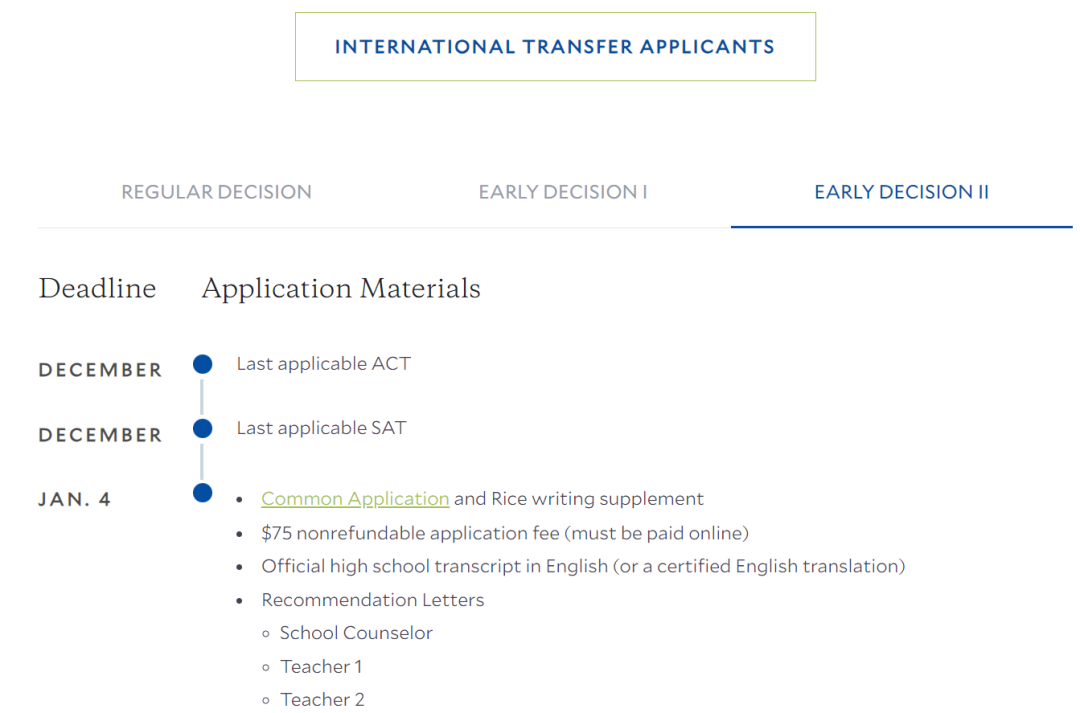Click the $75 nonrefundable application fee item
Screen dimensions: 1080x713
pos(505,533)
